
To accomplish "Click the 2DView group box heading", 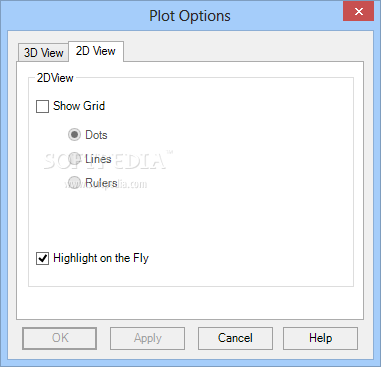I will point(55,78).
